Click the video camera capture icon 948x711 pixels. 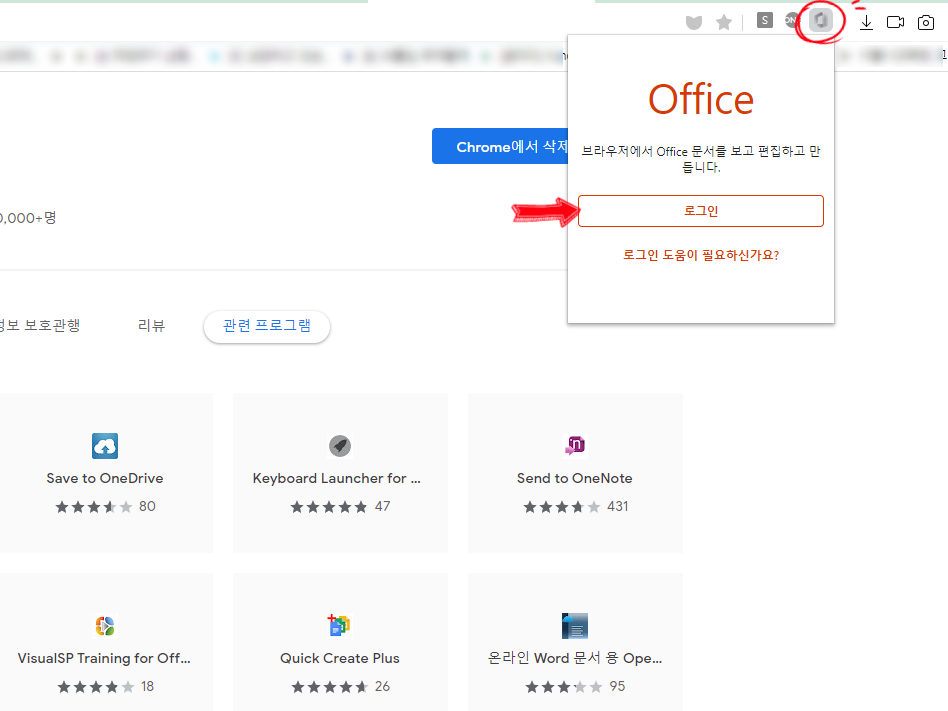pos(895,21)
